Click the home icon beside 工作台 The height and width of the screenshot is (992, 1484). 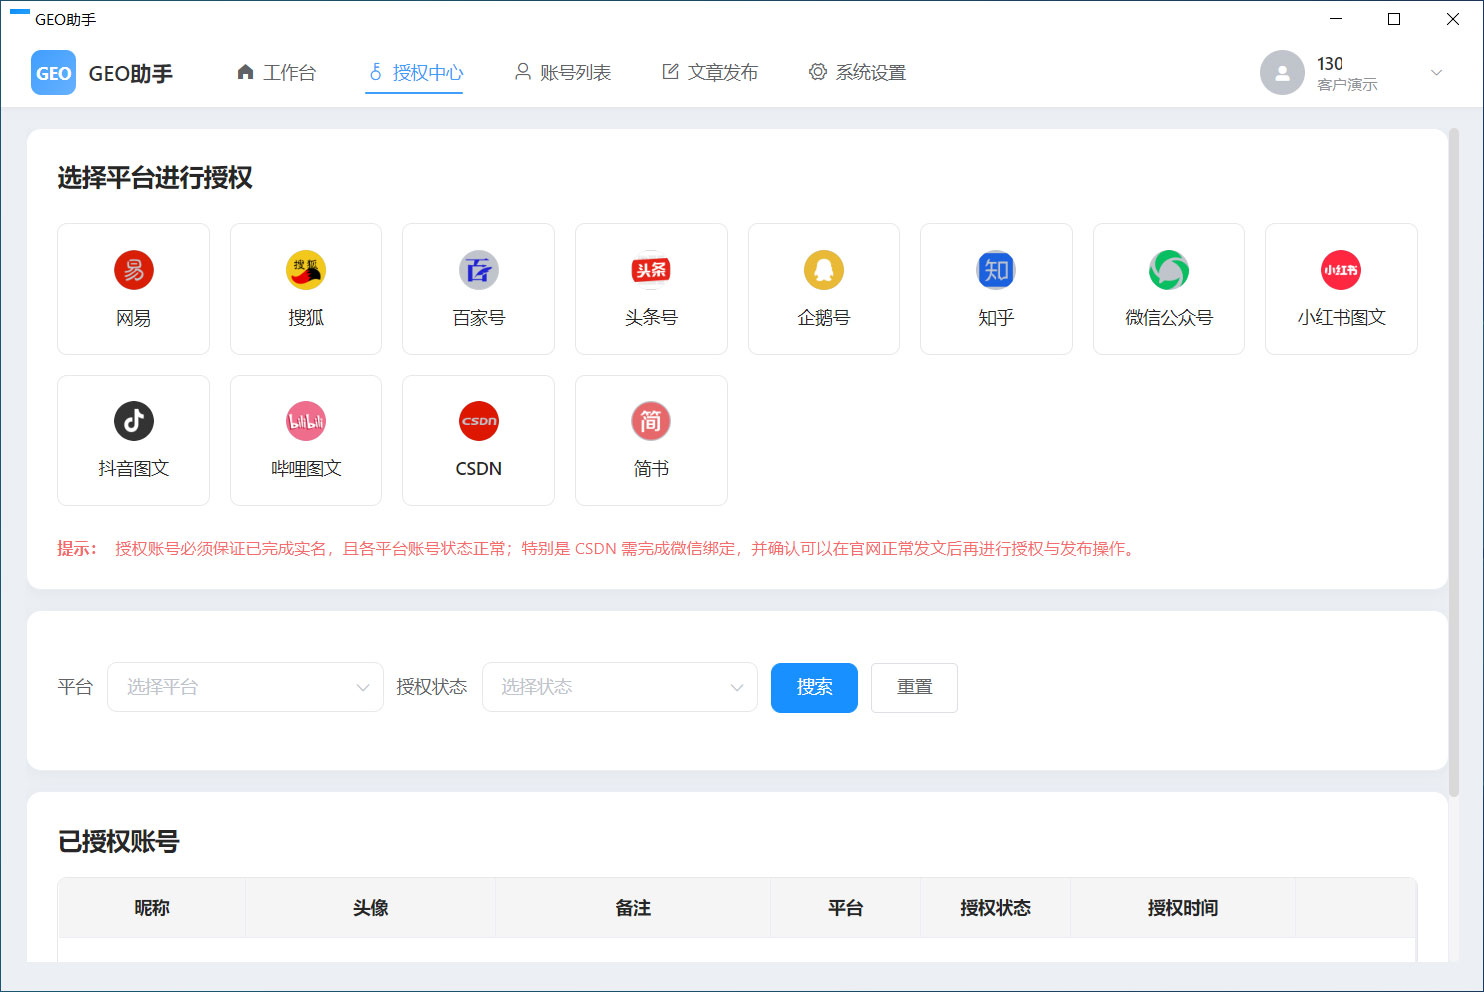click(245, 72)
